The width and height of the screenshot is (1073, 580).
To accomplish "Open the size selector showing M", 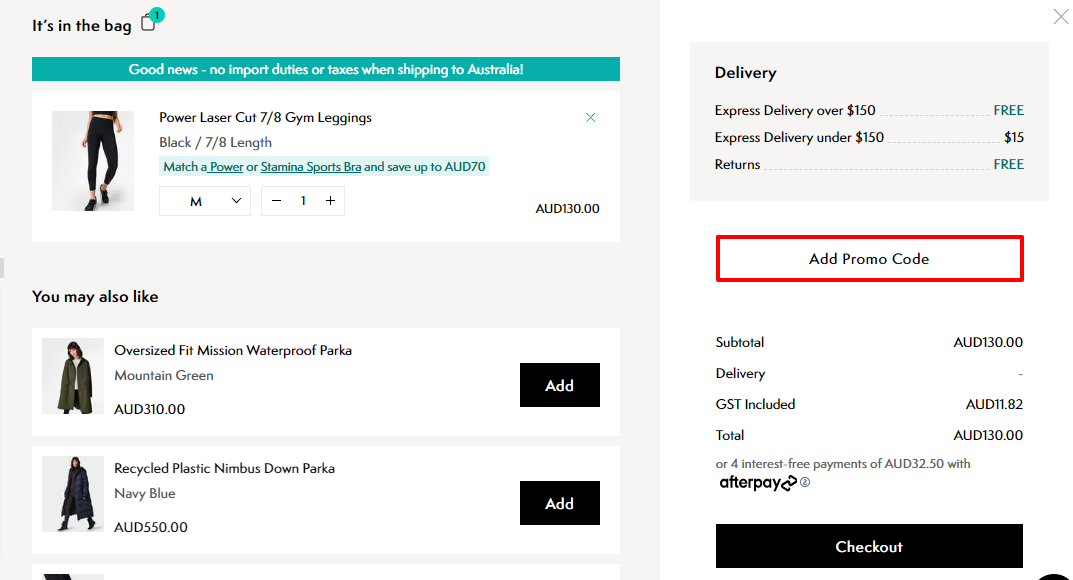I will tap(204, 200).
